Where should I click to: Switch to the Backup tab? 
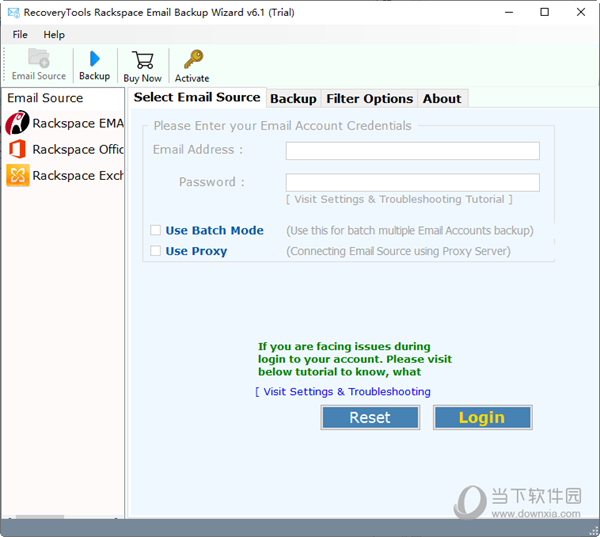click(x=293, y=99)
